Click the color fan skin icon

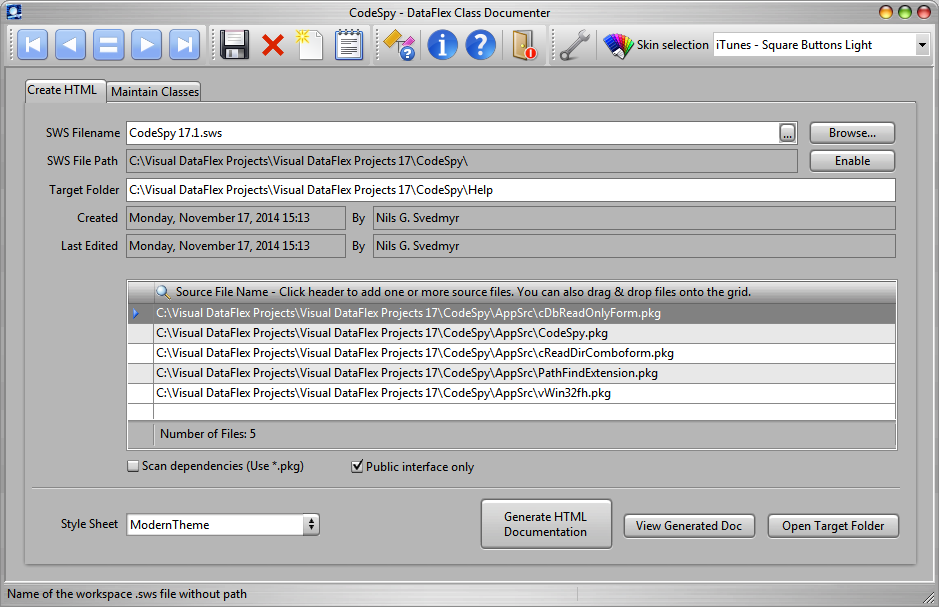pos(618,45)
